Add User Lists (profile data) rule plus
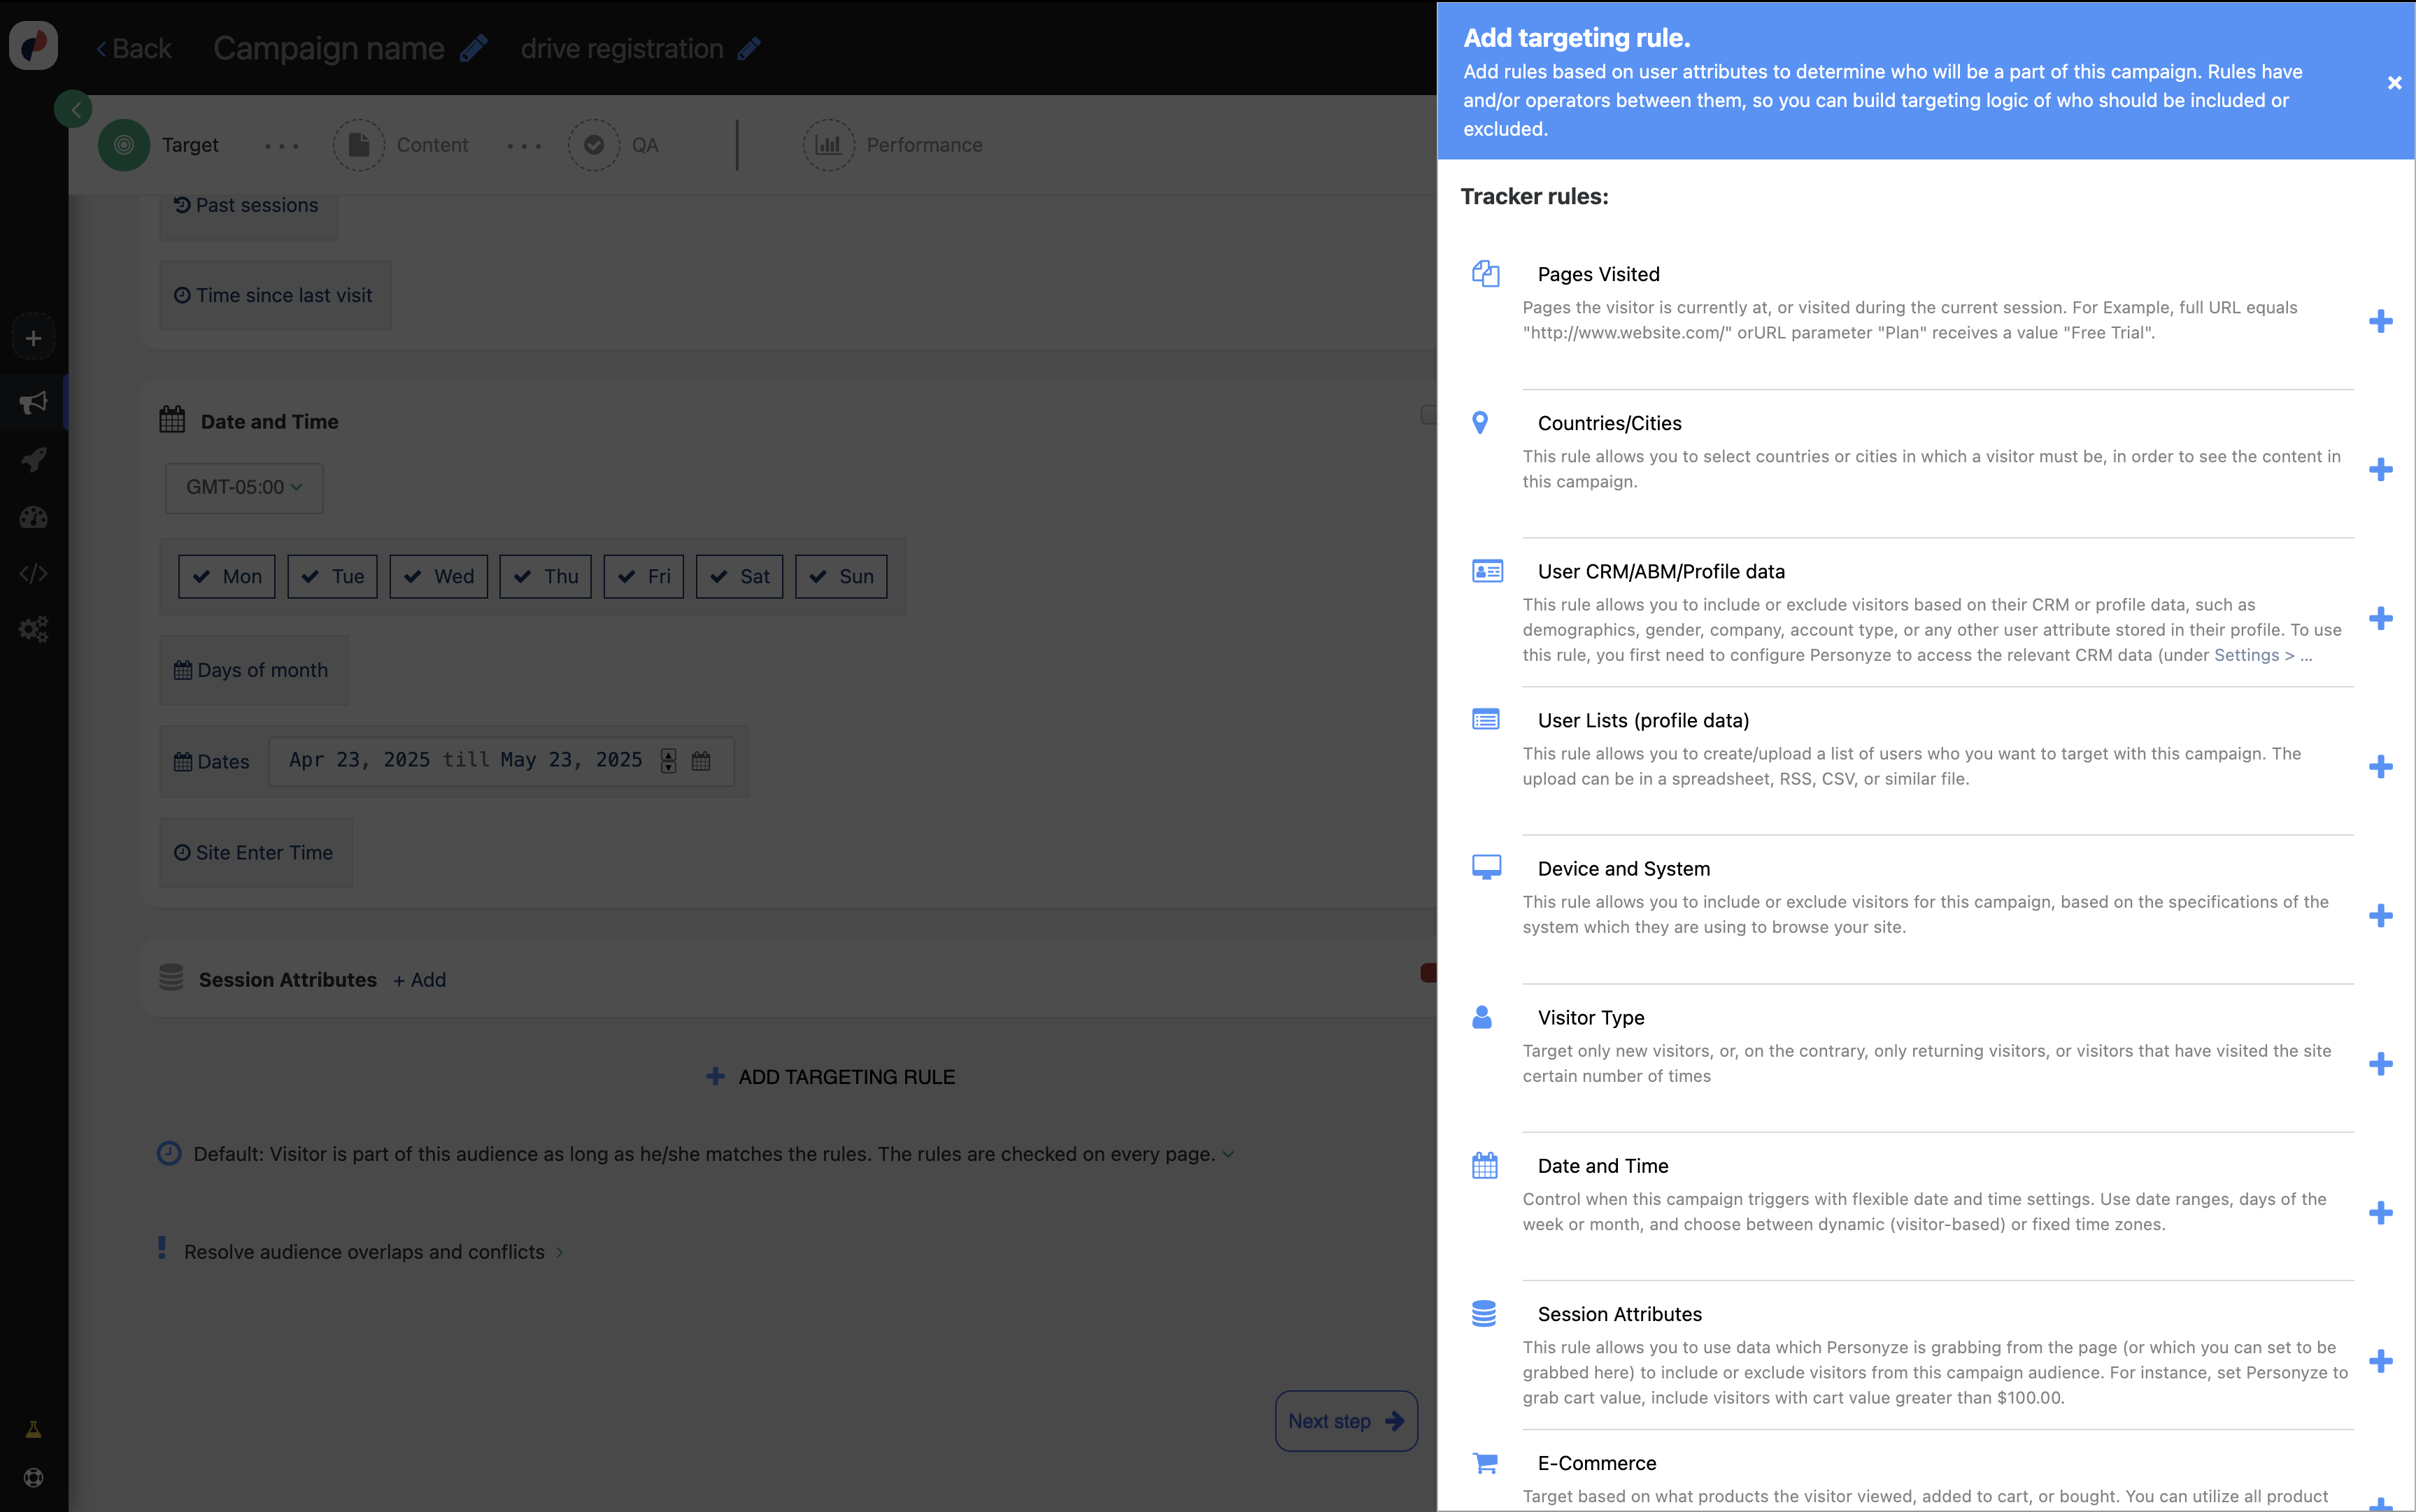Image resolution: width=2416 pixels, height=1512 pixels. [2380, 767]
